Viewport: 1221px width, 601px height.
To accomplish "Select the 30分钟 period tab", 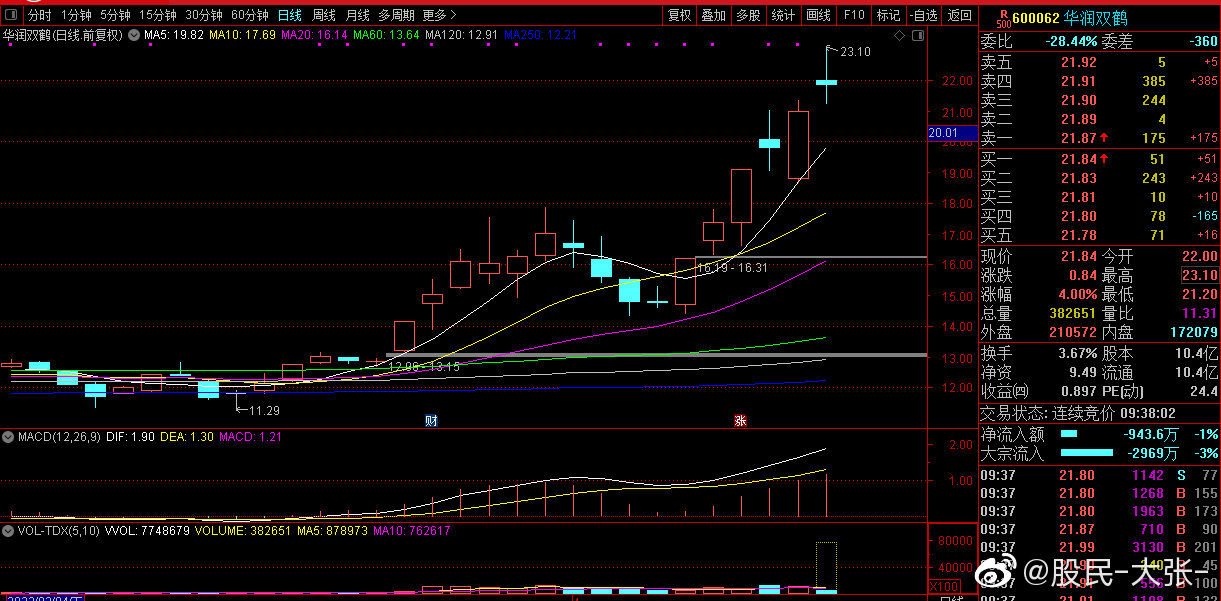I will 203,15.
